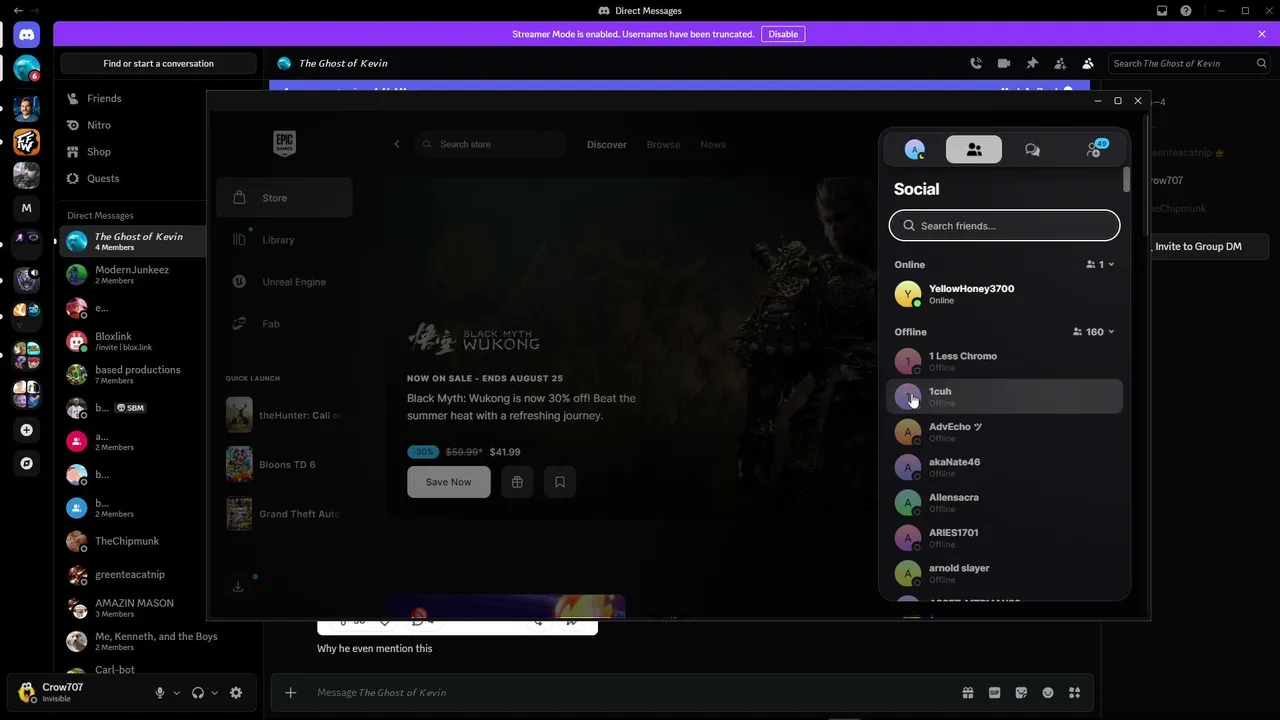Screen dimensions: 1280x720
Task: Open Epic social profile avatar tab
Action: point(914,150)
